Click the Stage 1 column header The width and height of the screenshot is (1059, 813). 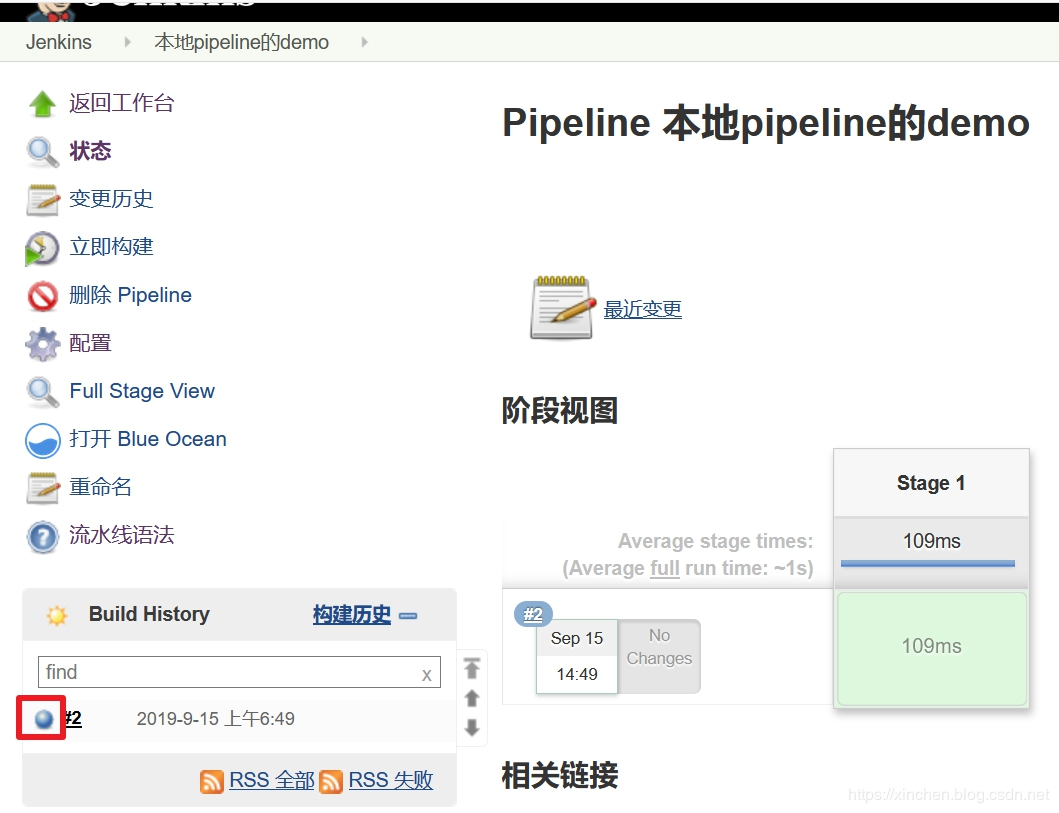pyautogui.click(x=931, y=483)
